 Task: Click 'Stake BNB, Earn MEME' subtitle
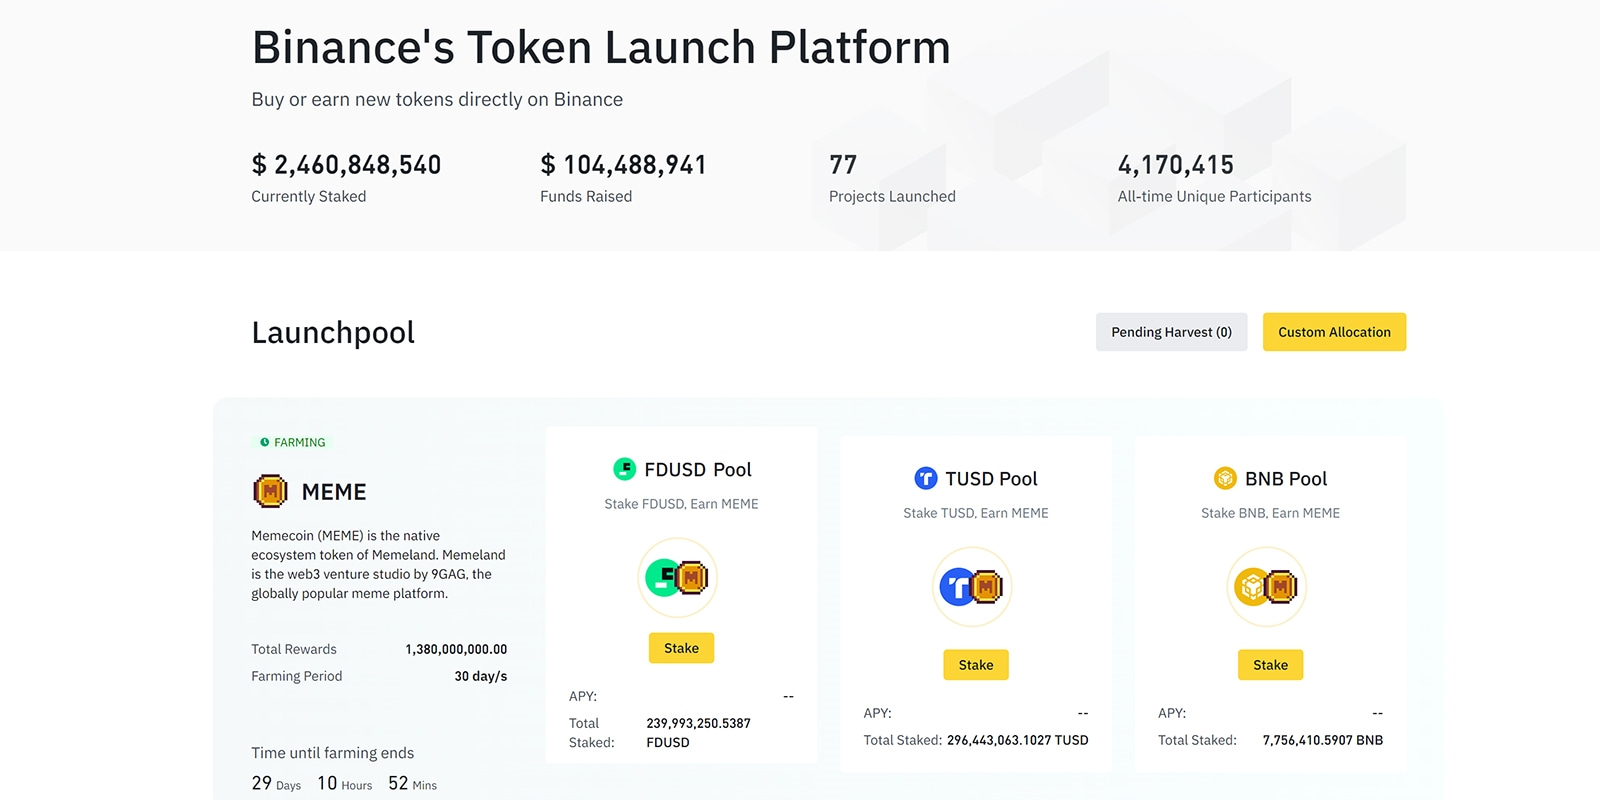point(1270,513)
